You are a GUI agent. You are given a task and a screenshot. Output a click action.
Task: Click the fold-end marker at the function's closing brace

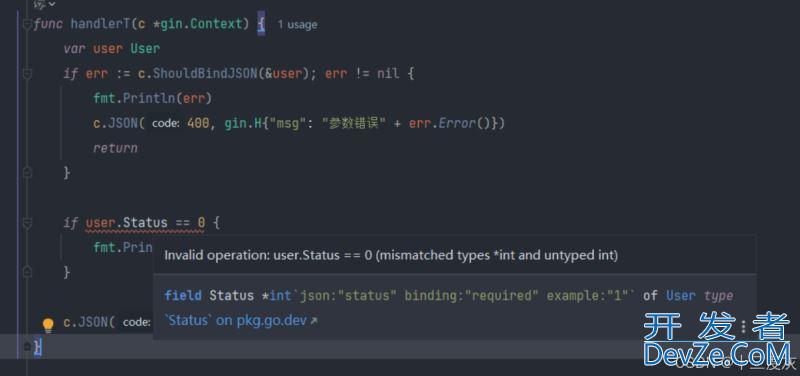point(28,347)
